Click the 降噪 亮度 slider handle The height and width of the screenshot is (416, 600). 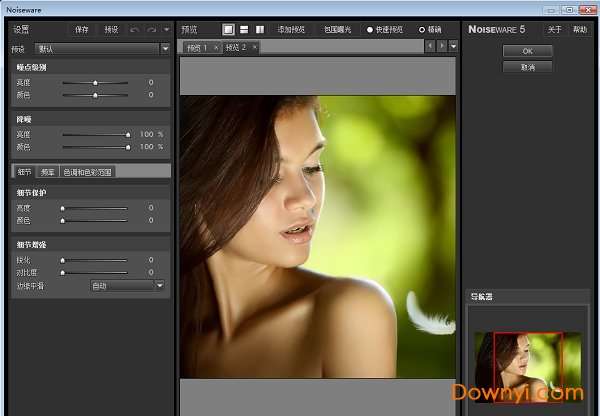pos(128,134)
